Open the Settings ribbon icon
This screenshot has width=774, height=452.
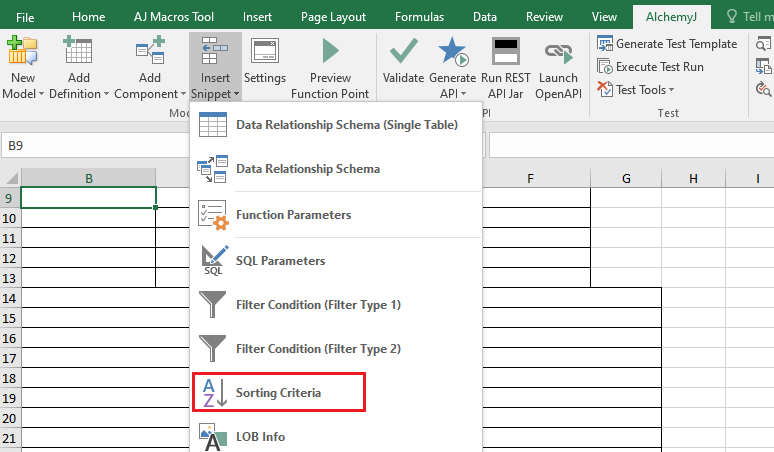(265, 51)
